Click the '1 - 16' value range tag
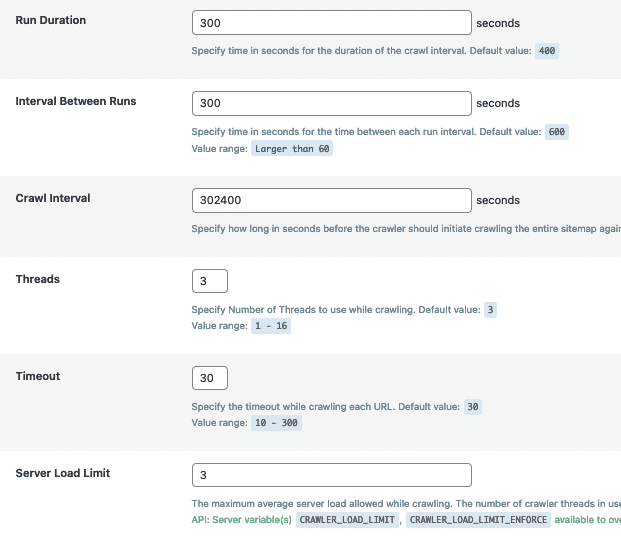Screen dimensions: 621x537 pyautogui.click(x=269, y=326)
